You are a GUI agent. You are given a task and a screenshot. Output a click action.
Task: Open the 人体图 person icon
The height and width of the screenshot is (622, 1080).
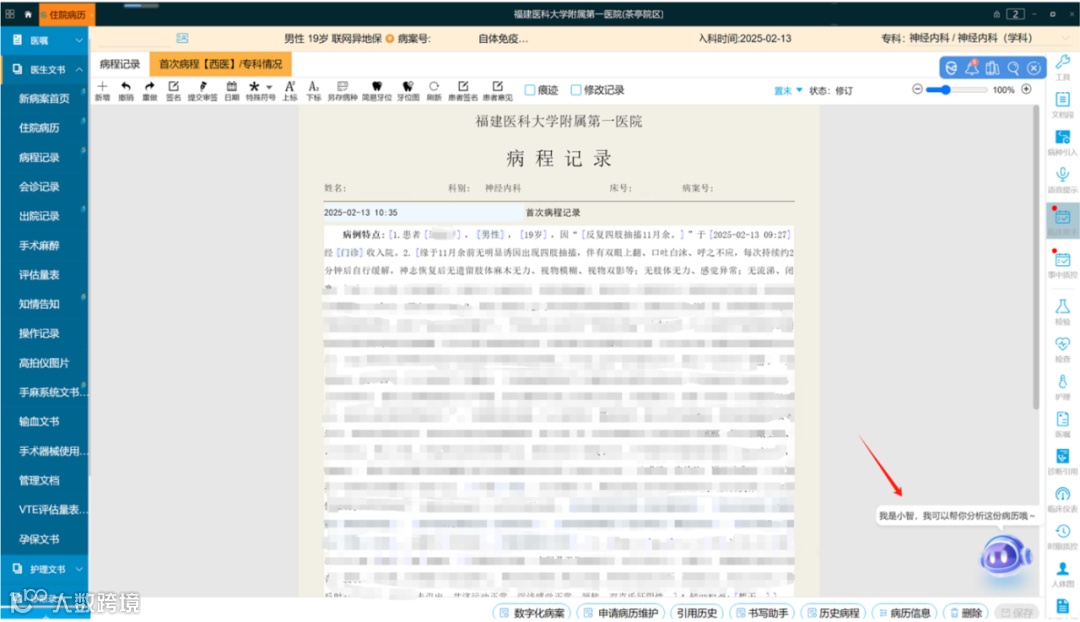point(1063,568)
